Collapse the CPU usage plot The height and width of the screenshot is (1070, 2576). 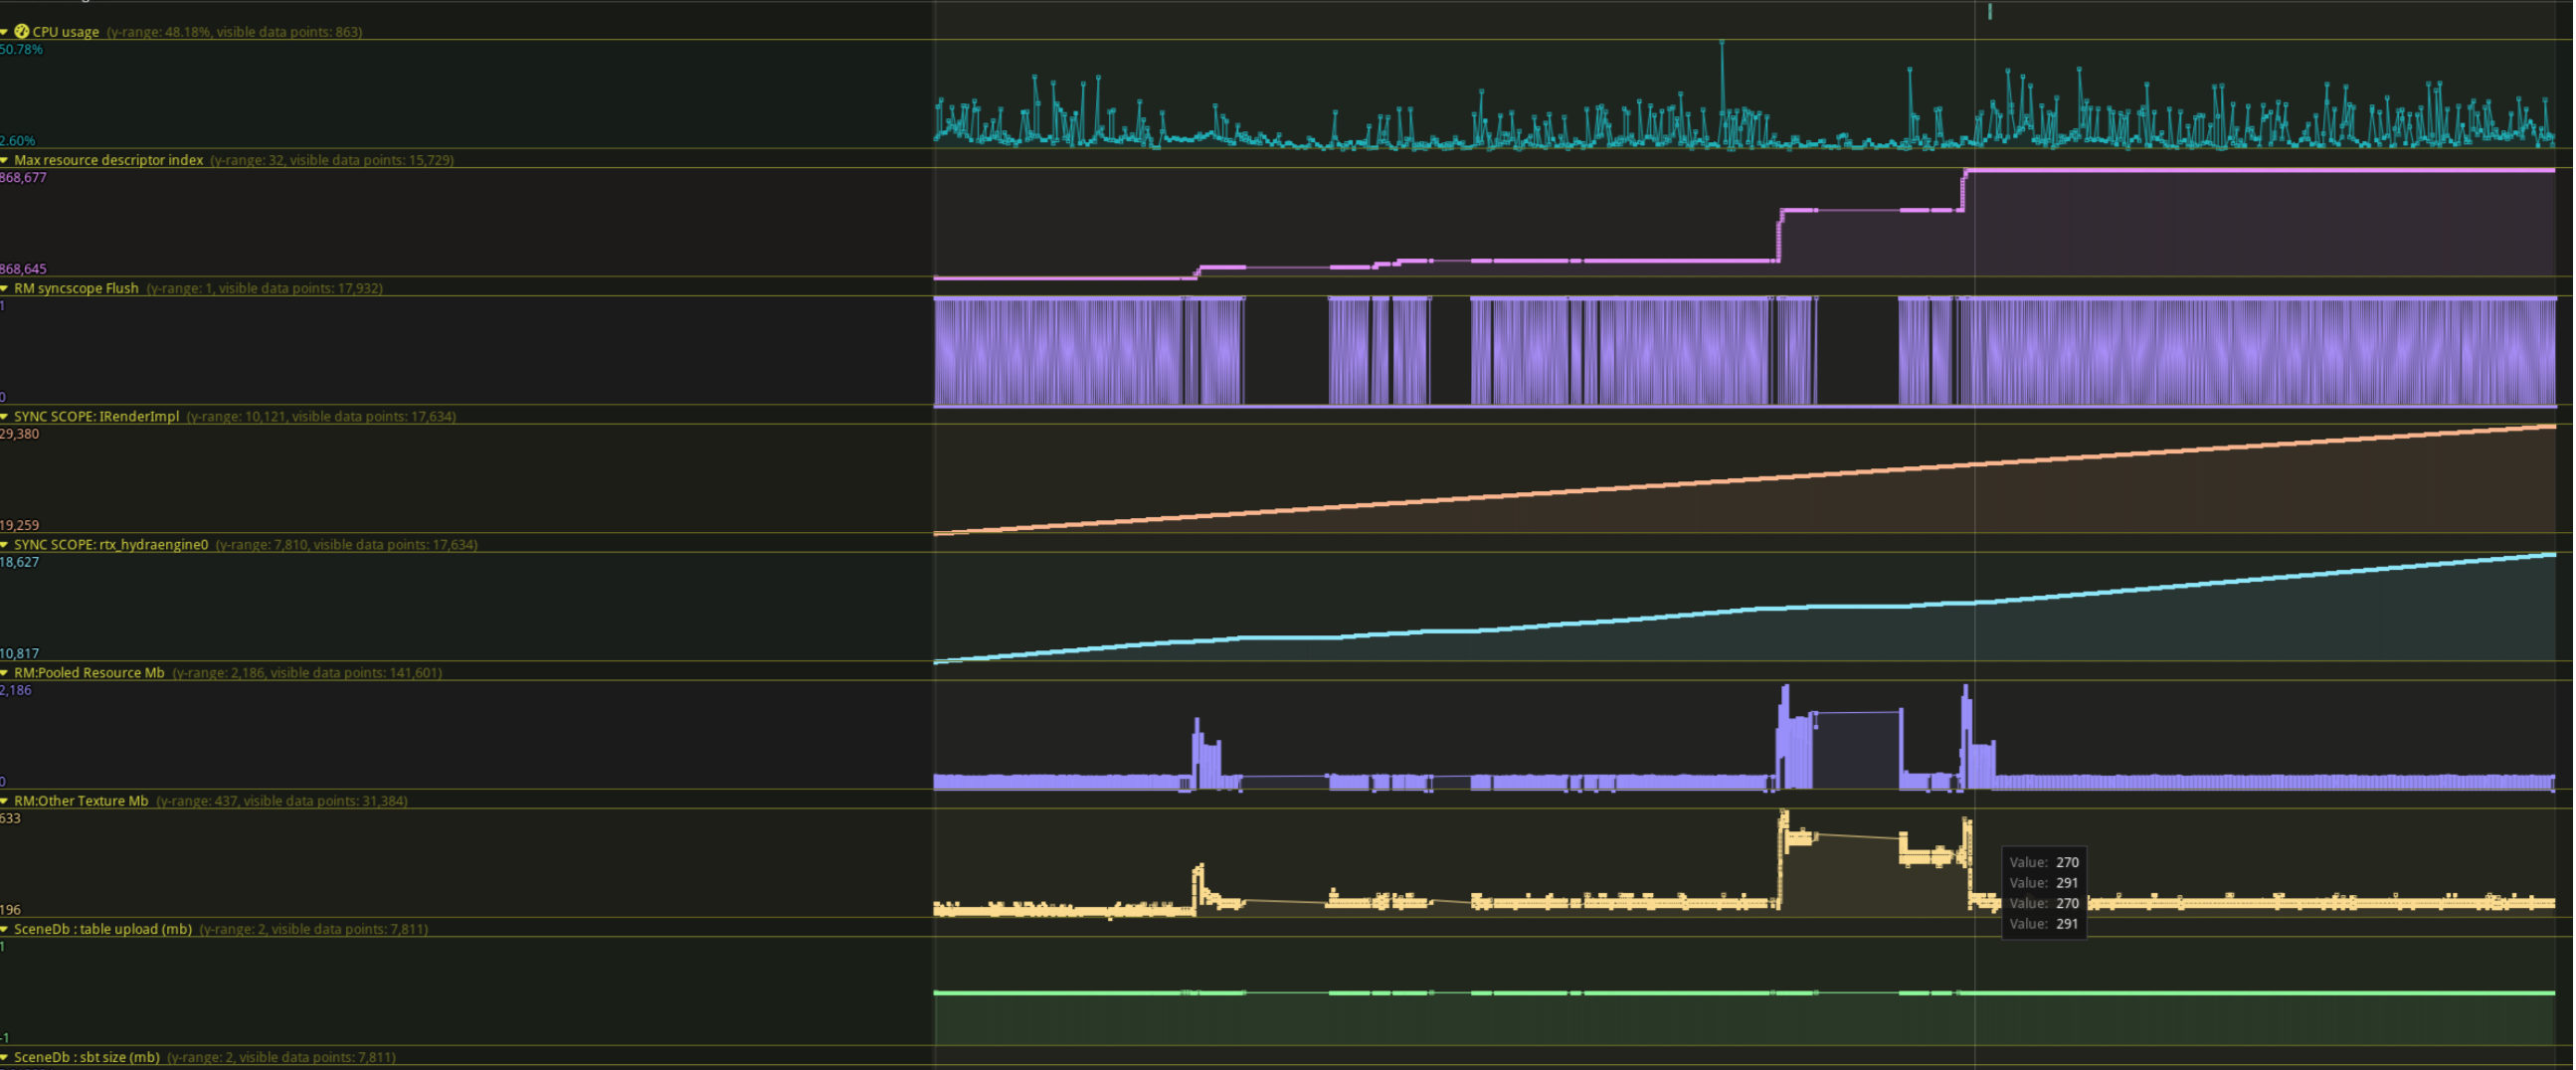pyautogui.click(x=5, y=32)
